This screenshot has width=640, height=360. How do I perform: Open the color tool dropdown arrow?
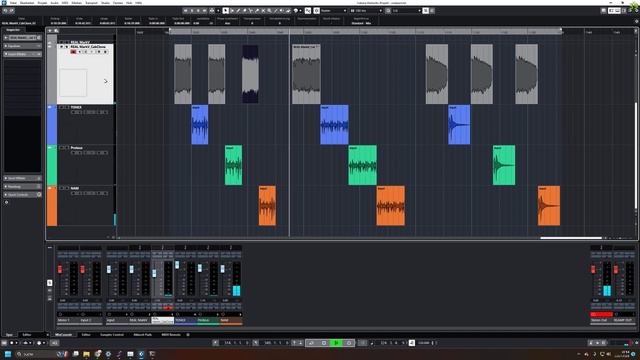[300, 11]
